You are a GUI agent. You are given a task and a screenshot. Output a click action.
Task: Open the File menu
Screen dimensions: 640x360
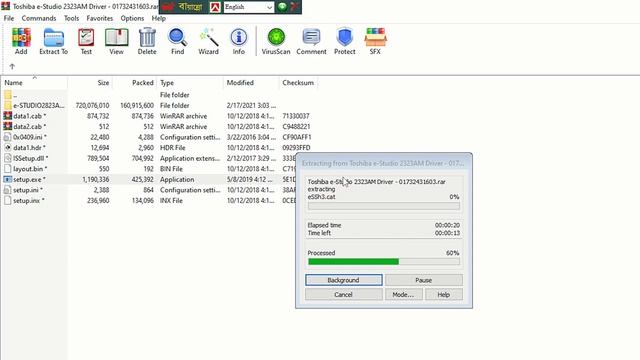pos(9,18)
